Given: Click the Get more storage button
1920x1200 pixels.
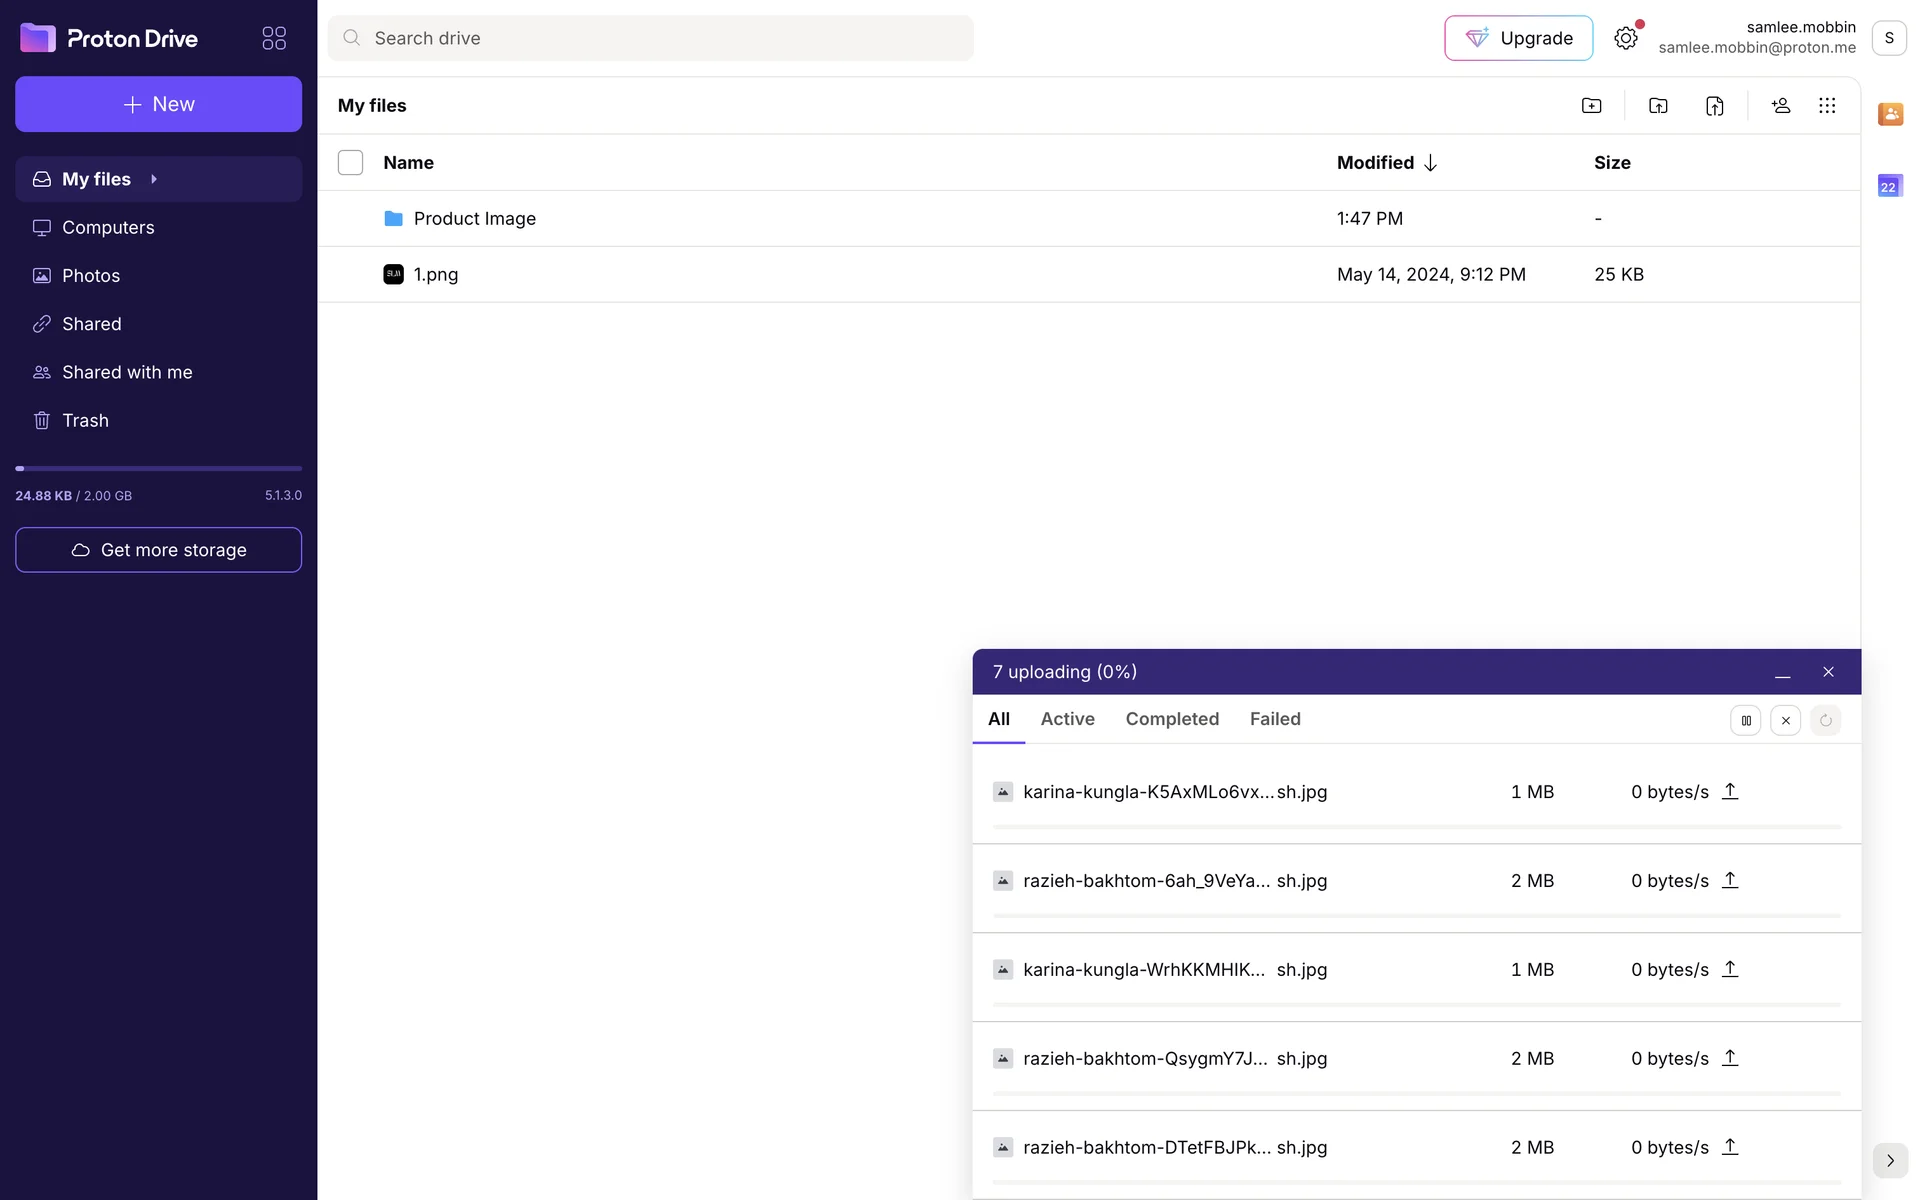Looking at the screenshot, I should 159,550.
